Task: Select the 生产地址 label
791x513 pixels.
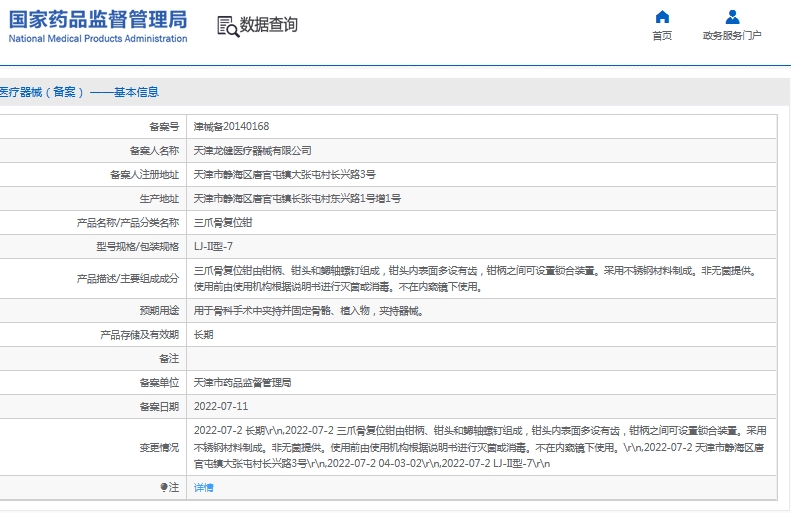Action: tap(159, 198)
